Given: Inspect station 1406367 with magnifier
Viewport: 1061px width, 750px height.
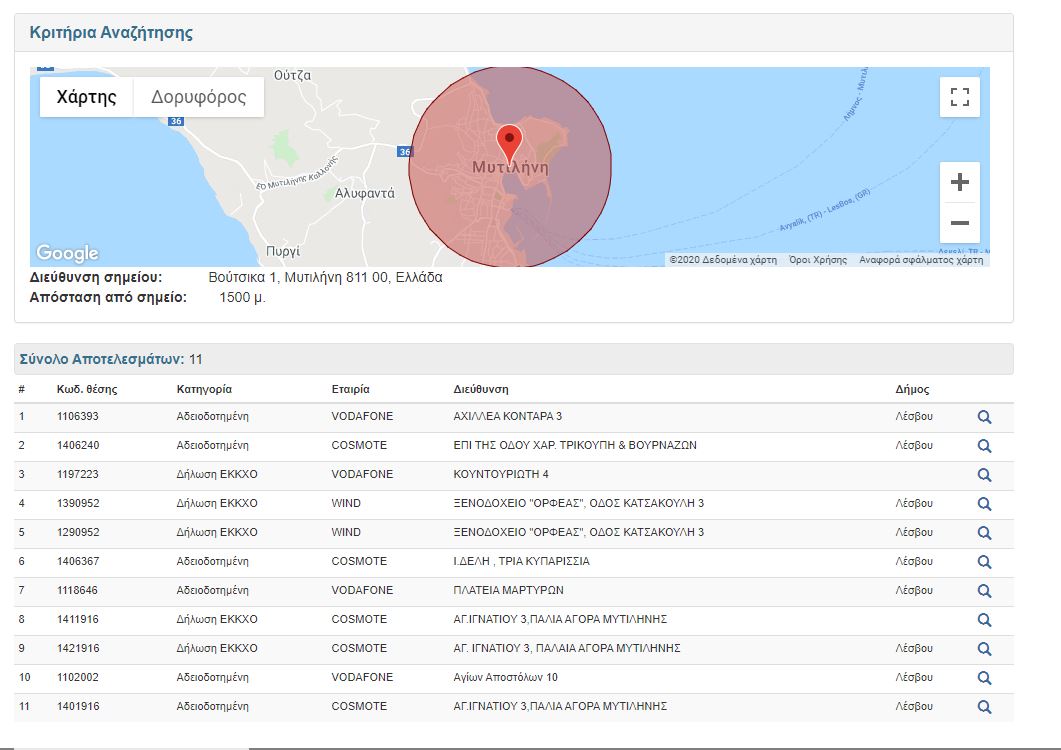Looking at the screenshot, I should [x=985, y=562].
